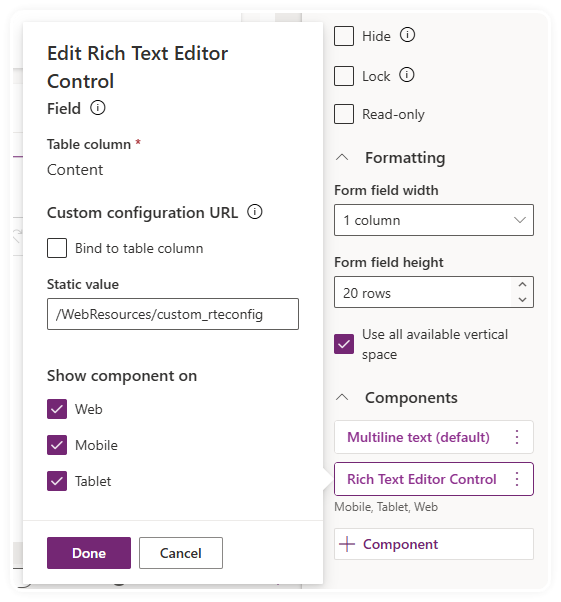Open info tooltip next to Lock
The image size is (561, 602).
pyautogui.click(x=407, y=75)
